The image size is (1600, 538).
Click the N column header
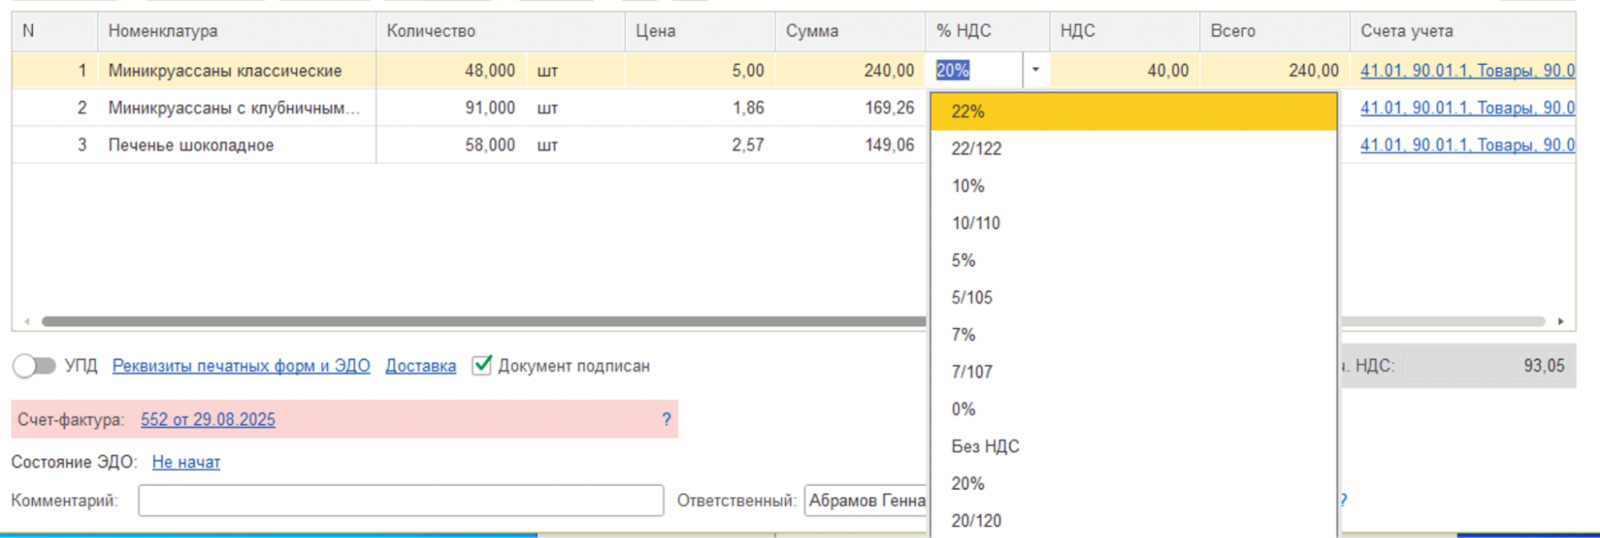(55, 31)
